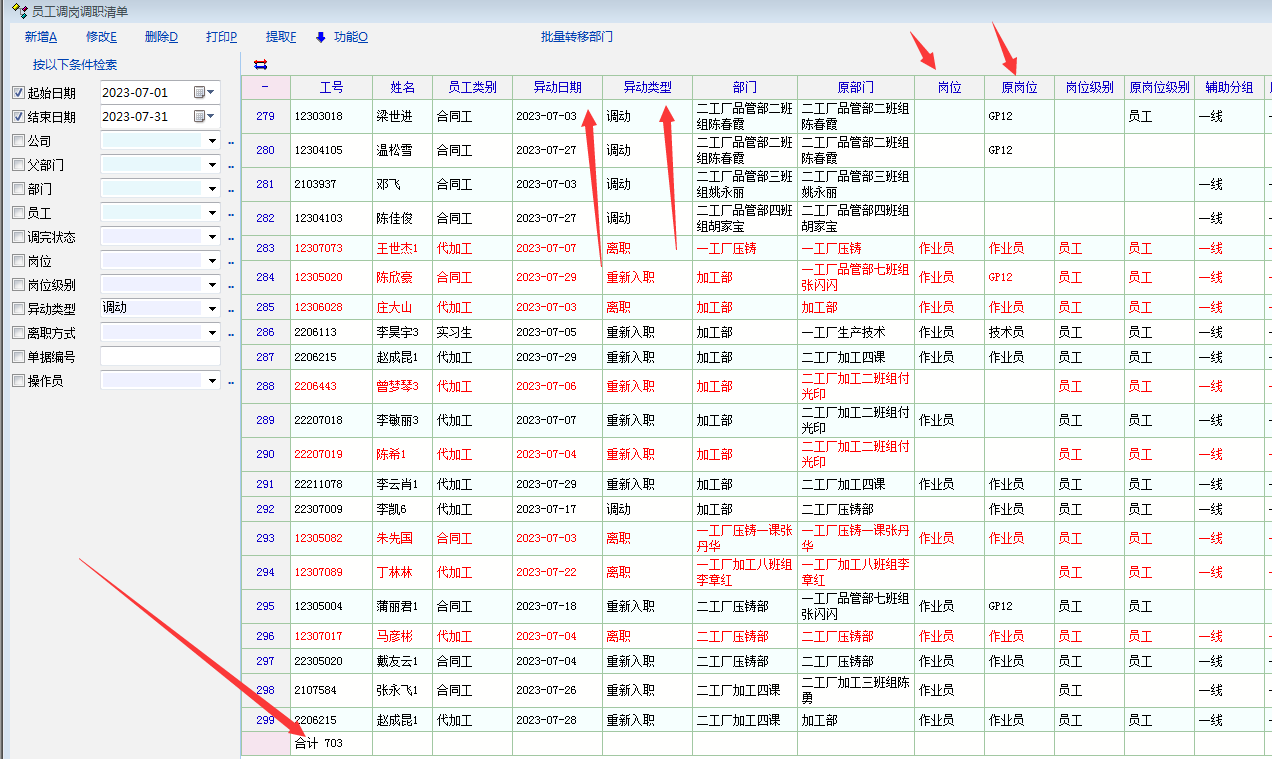The height and width of the screenshot is (759, 1272).
Task: Click the small browse dots next to 公司
Action: [230, 142]
